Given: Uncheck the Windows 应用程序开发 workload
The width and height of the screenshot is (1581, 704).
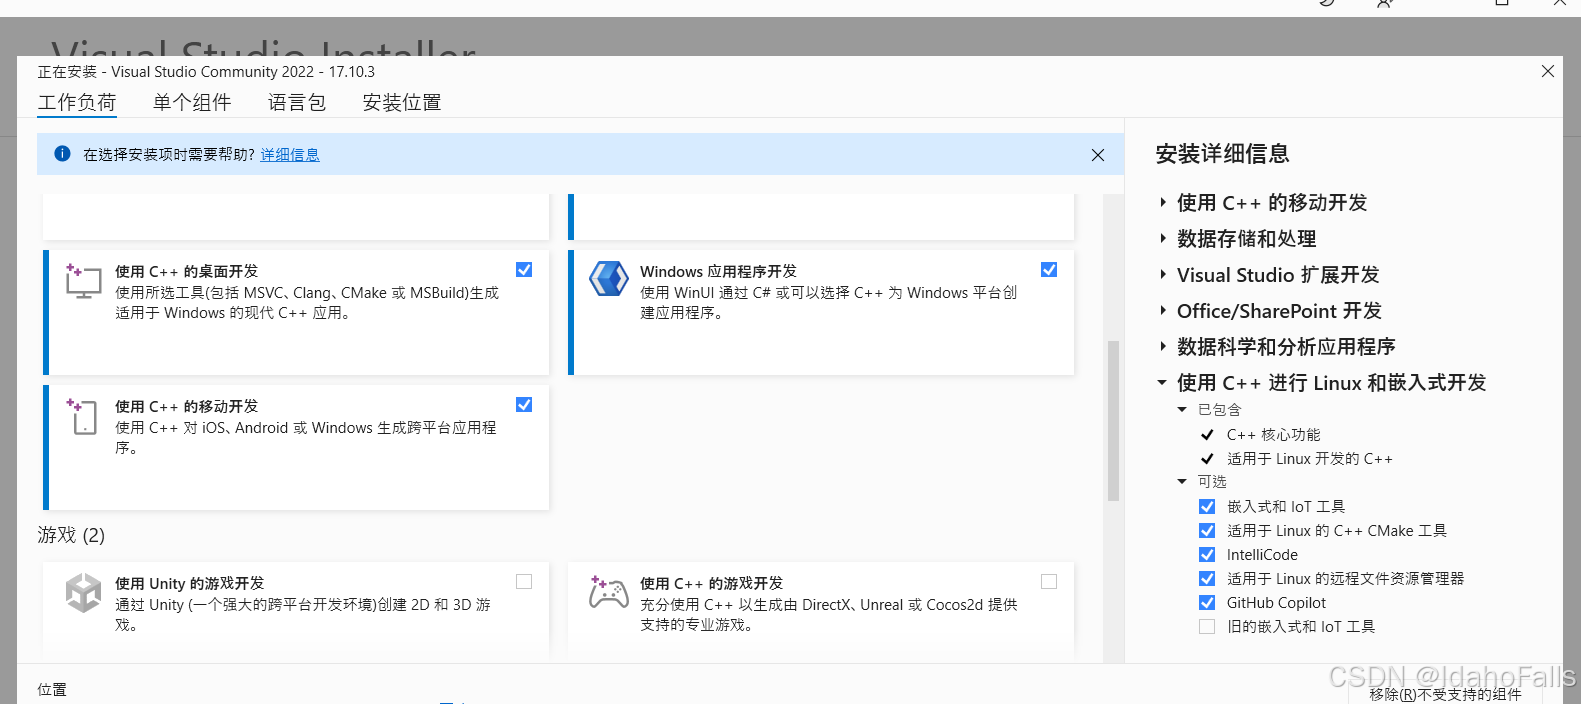Looking at the screenshot, I should (1049, 270).
